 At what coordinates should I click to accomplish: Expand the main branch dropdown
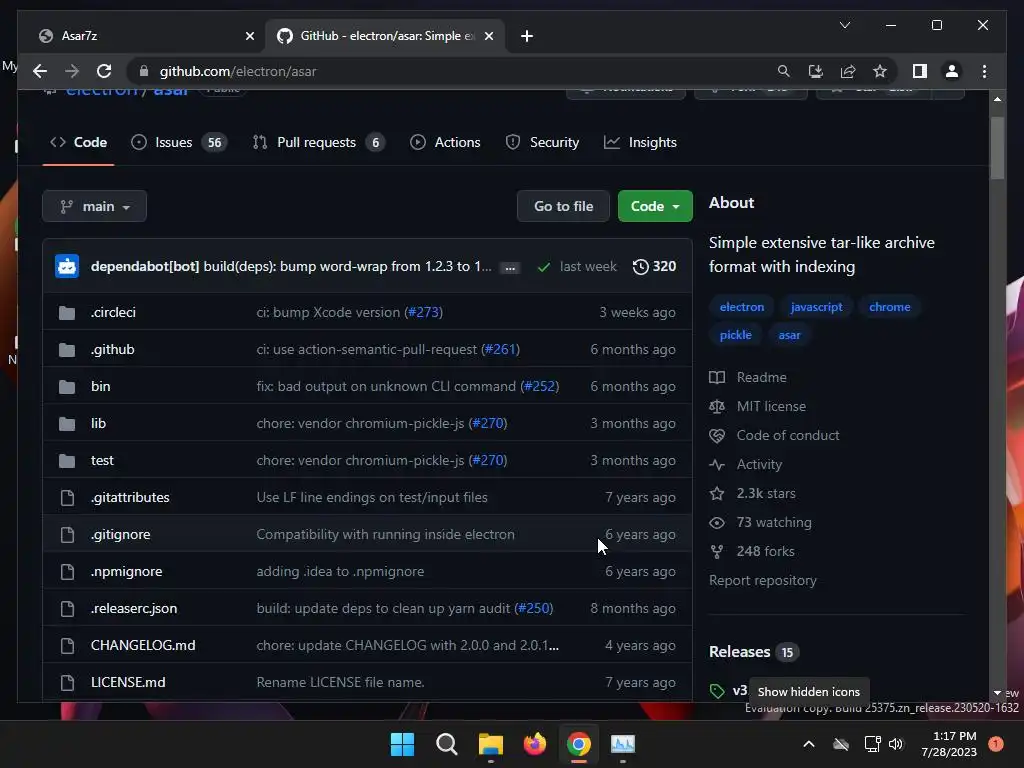click(95, 206)
